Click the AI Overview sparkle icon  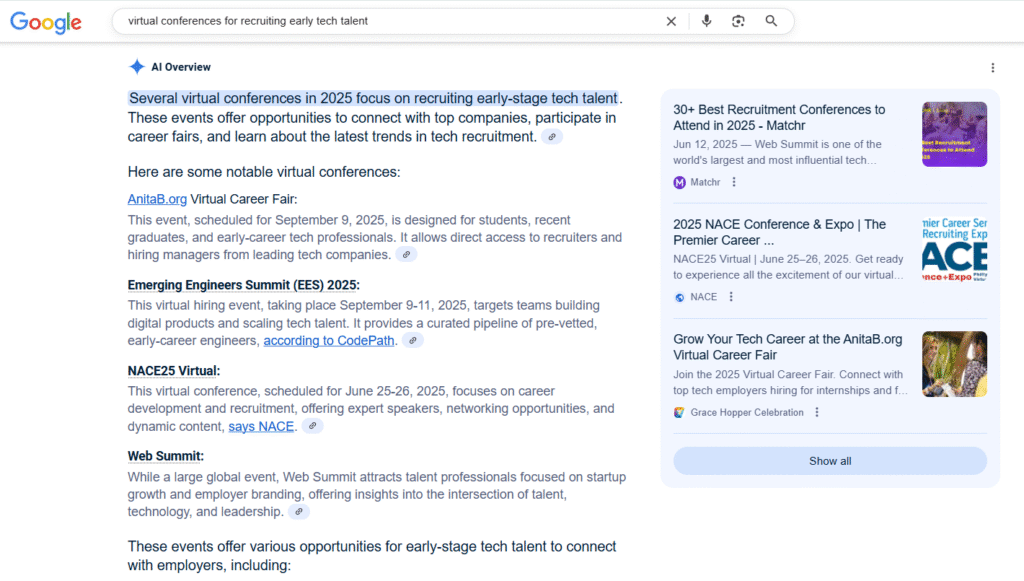(x=137, y=66)
